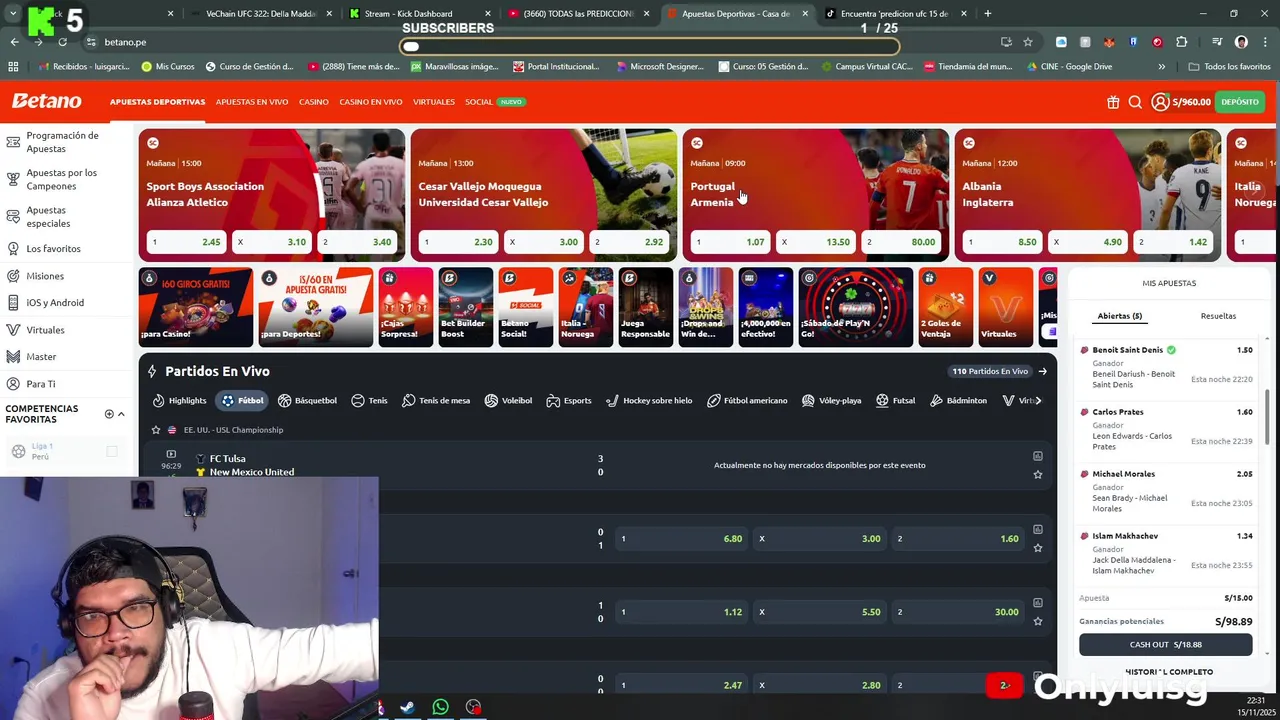Screen dimensions: 1280x720
Task: Select the Voleibol sport filter
Action: coord(508,400)
